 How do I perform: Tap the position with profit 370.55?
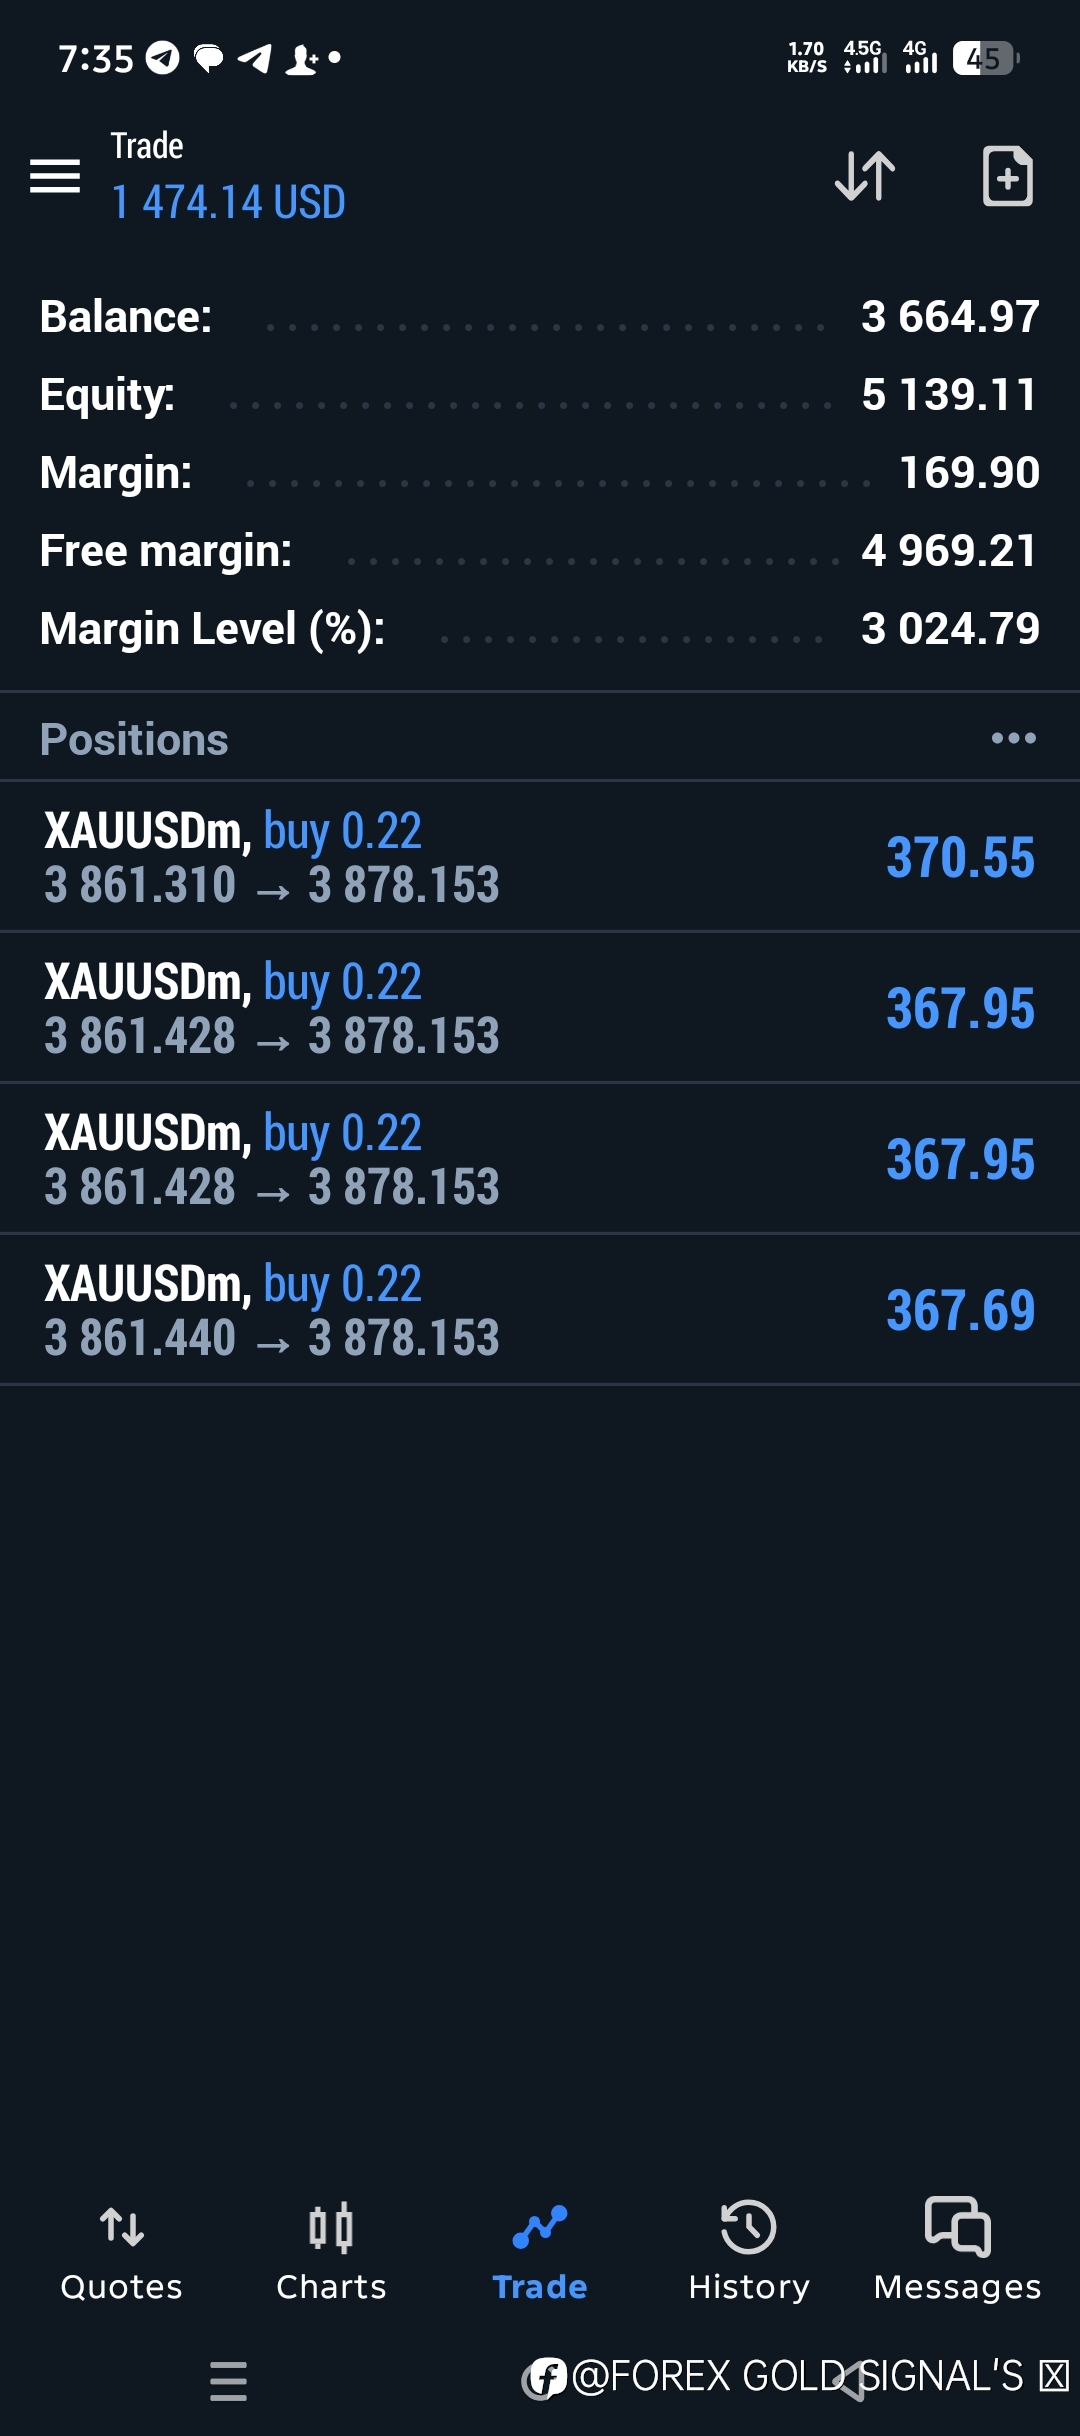click(960, 858)
